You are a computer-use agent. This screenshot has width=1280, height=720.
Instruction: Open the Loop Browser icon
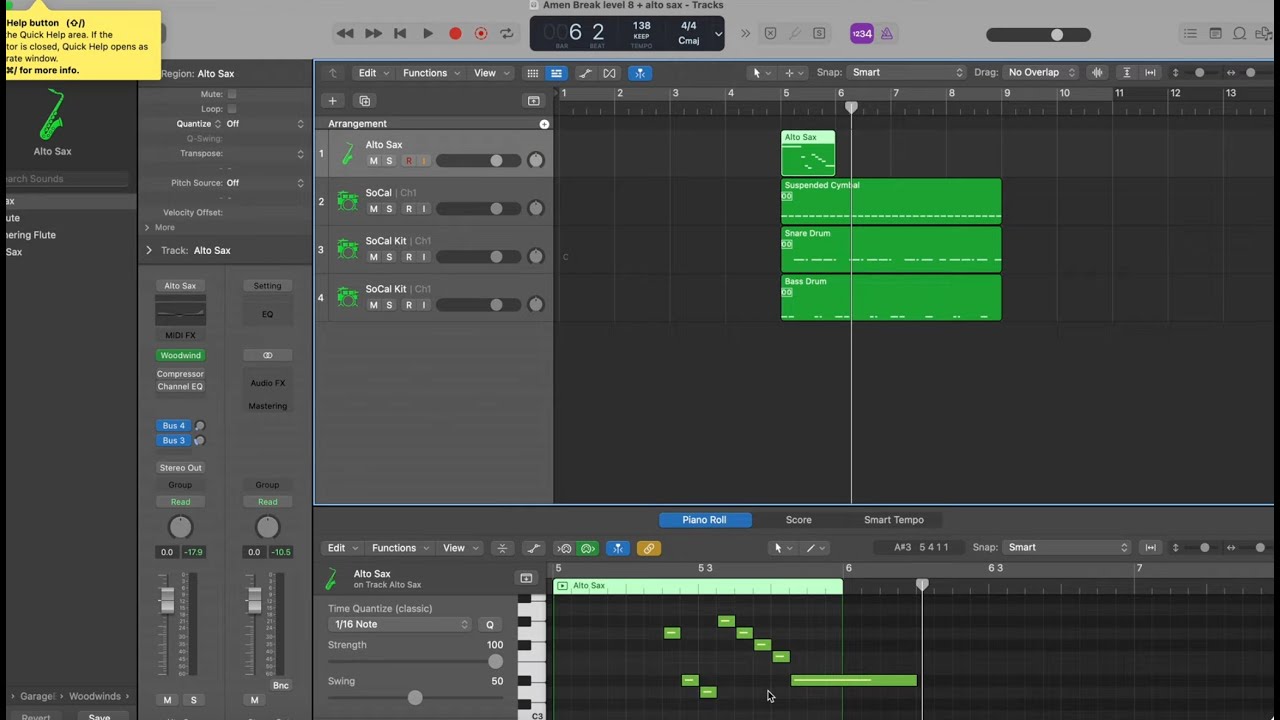click(x=1240, y=33)
